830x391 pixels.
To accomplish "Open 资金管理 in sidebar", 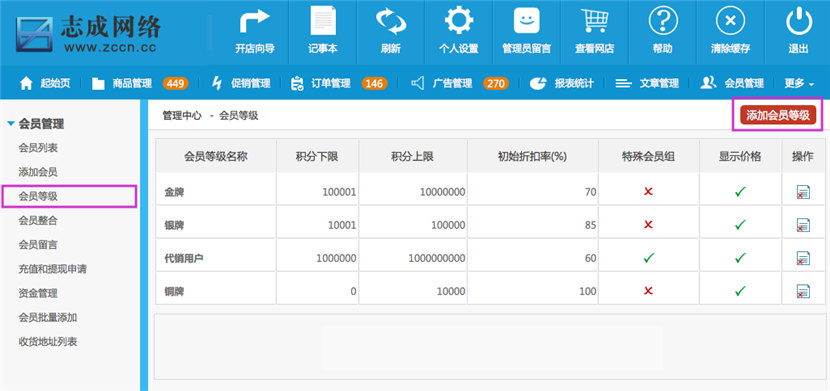I will (38, 293).
